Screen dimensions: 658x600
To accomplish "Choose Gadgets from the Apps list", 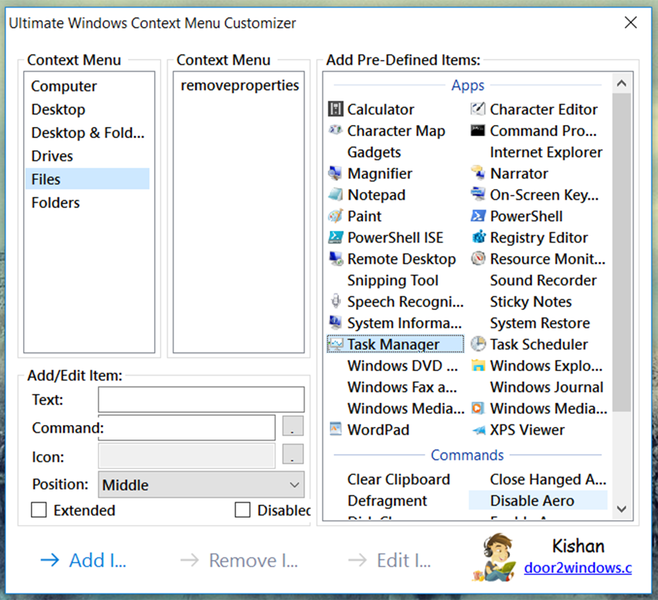I will (374, 152).
